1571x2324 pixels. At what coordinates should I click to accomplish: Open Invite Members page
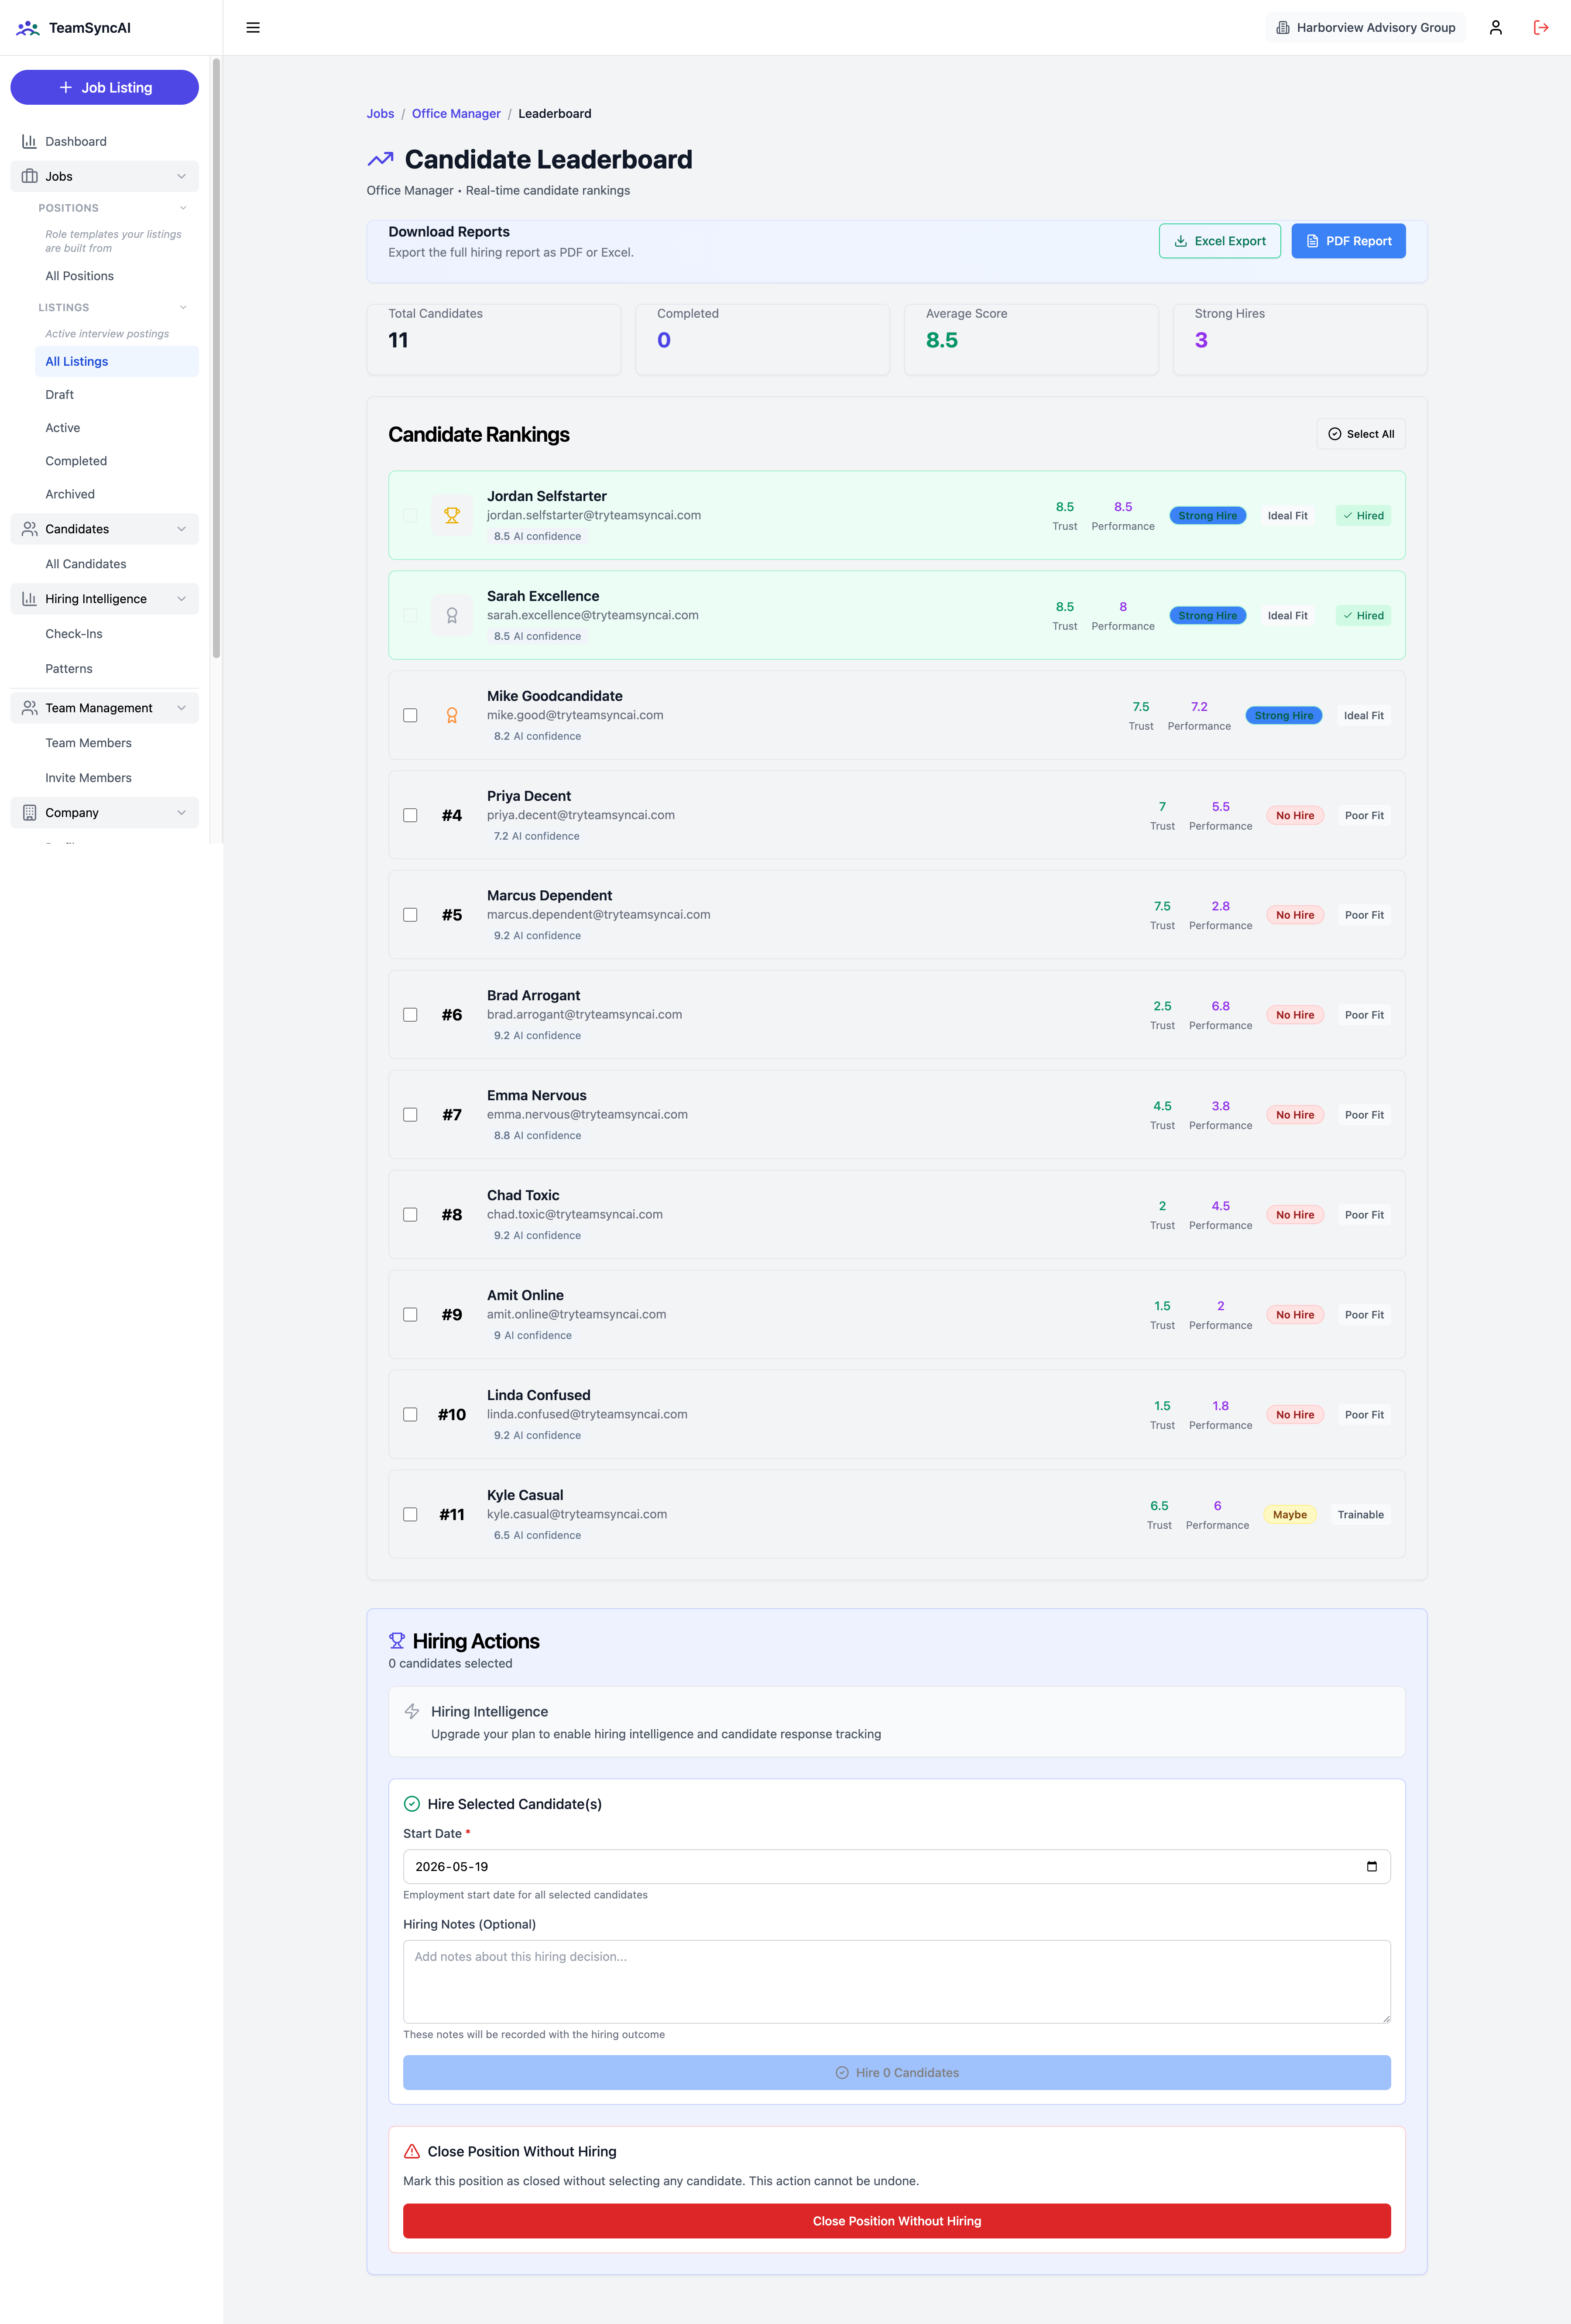[x=116, y=778]
